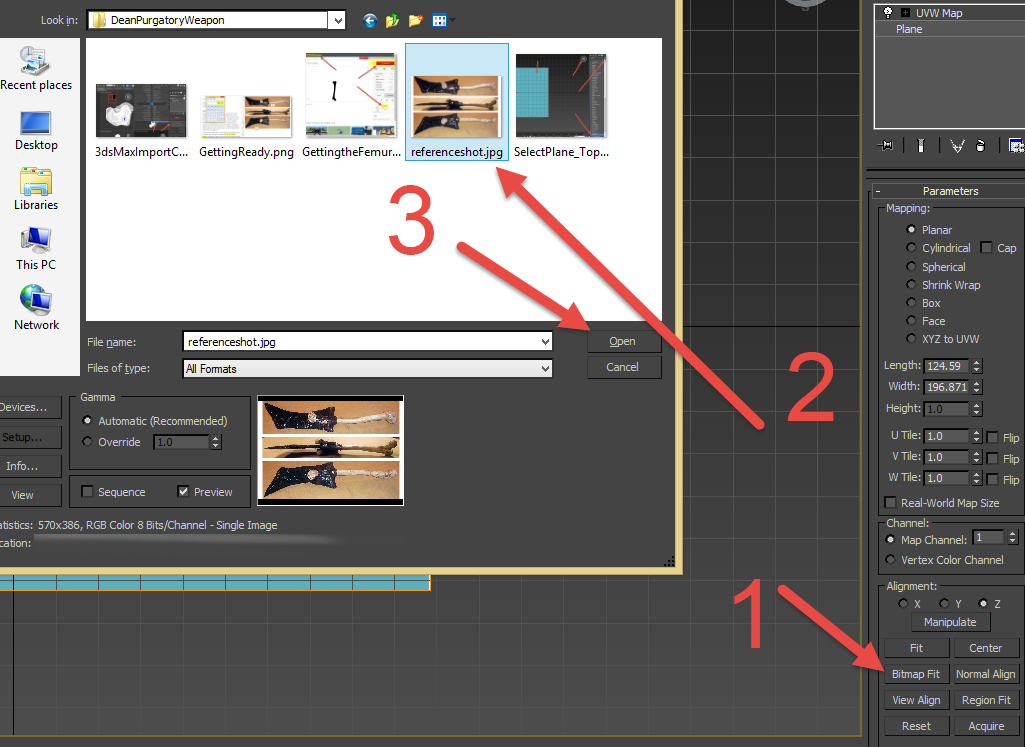Click Make Unique icon
This screenshot has height=747, width=1025.
click(x=957, y=146)
